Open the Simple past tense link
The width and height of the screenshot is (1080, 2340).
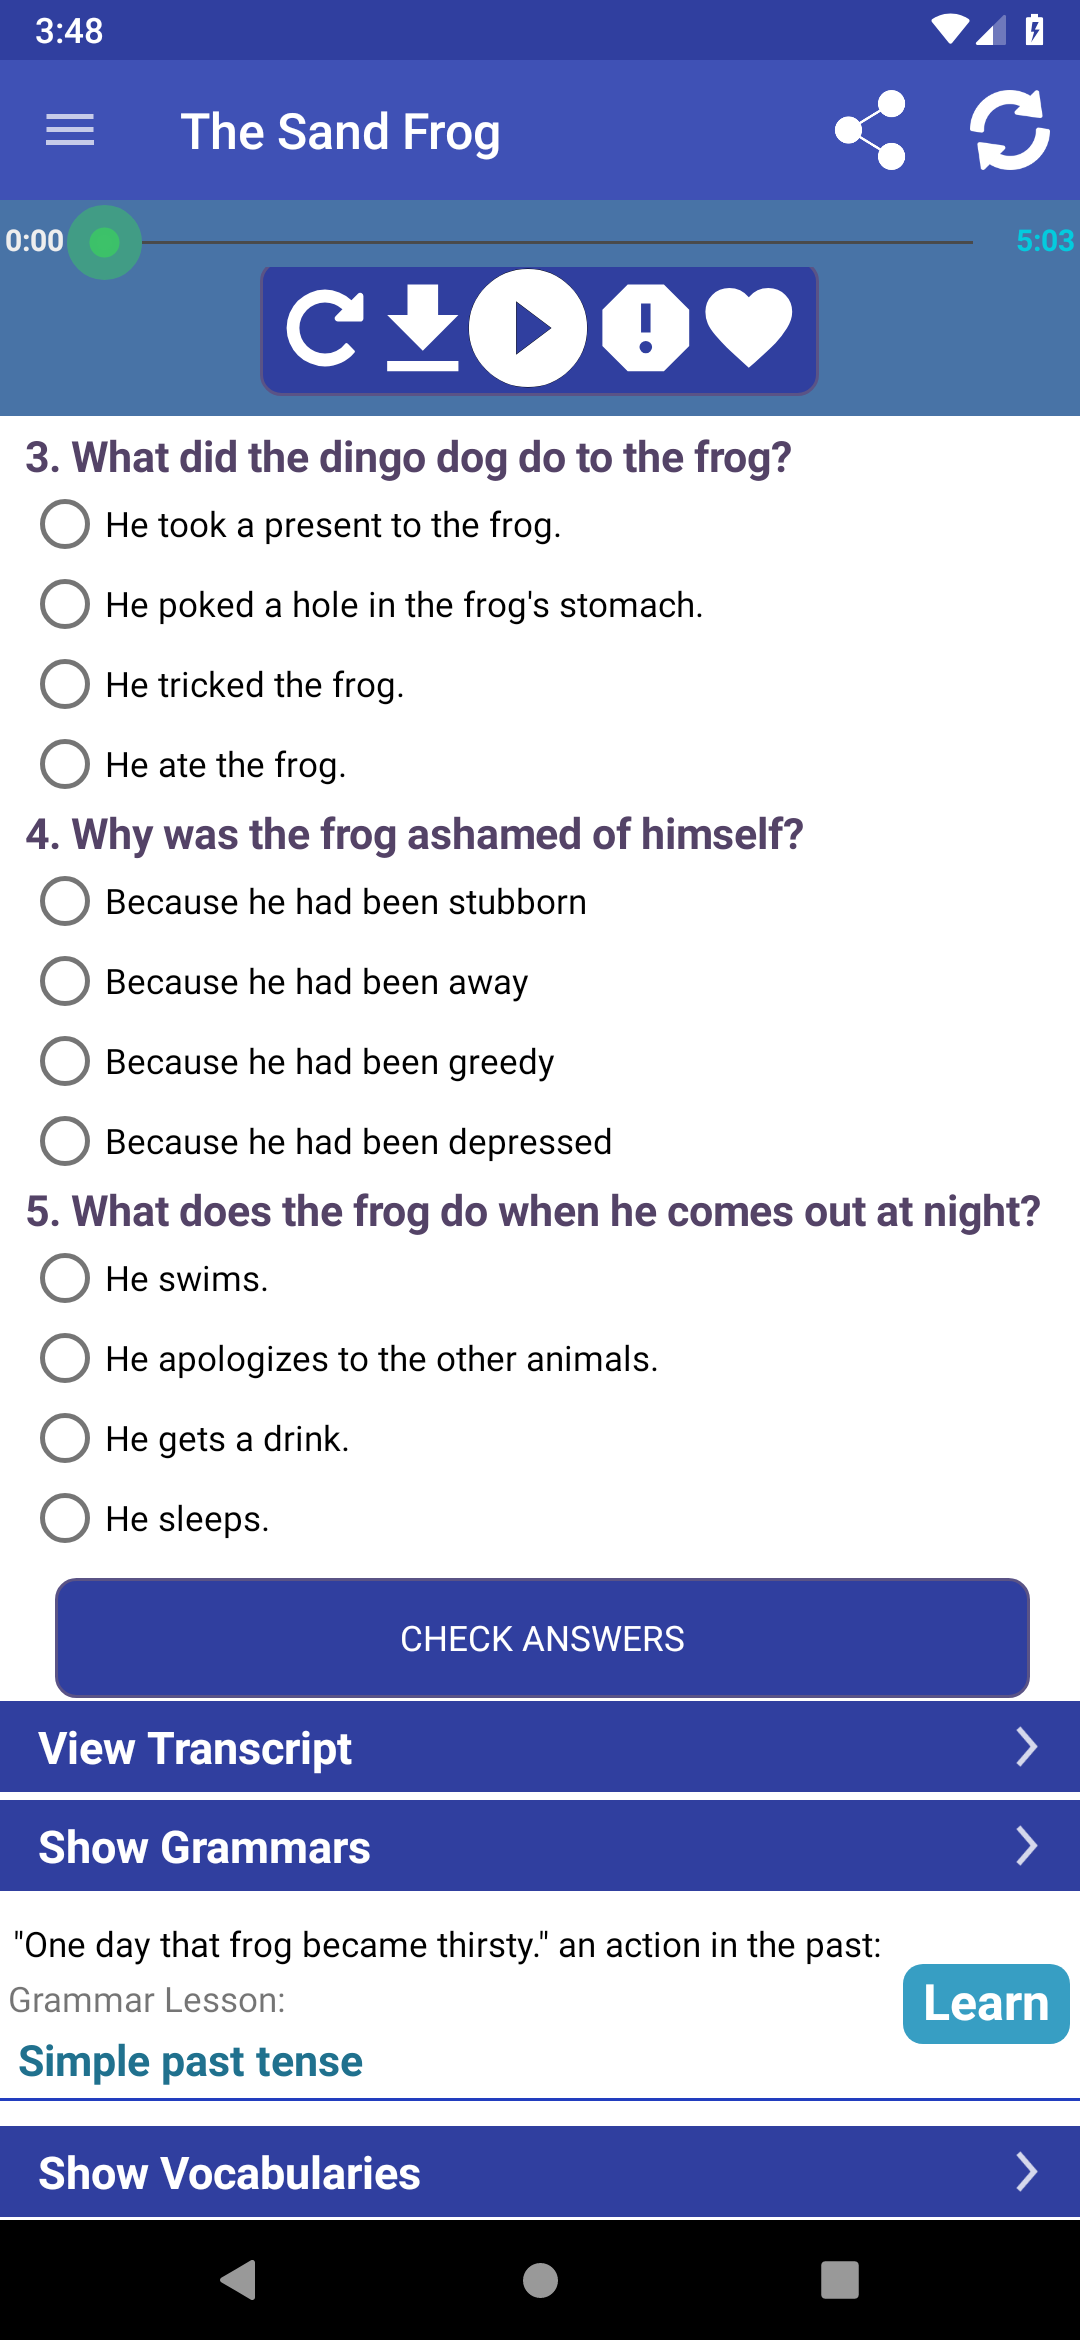coord(191,2061)
